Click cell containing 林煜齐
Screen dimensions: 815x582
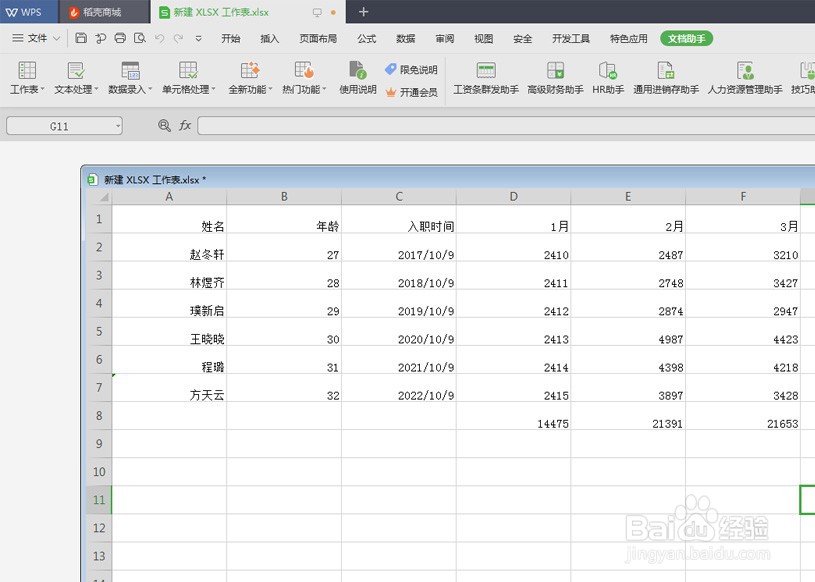pos(169,275)
